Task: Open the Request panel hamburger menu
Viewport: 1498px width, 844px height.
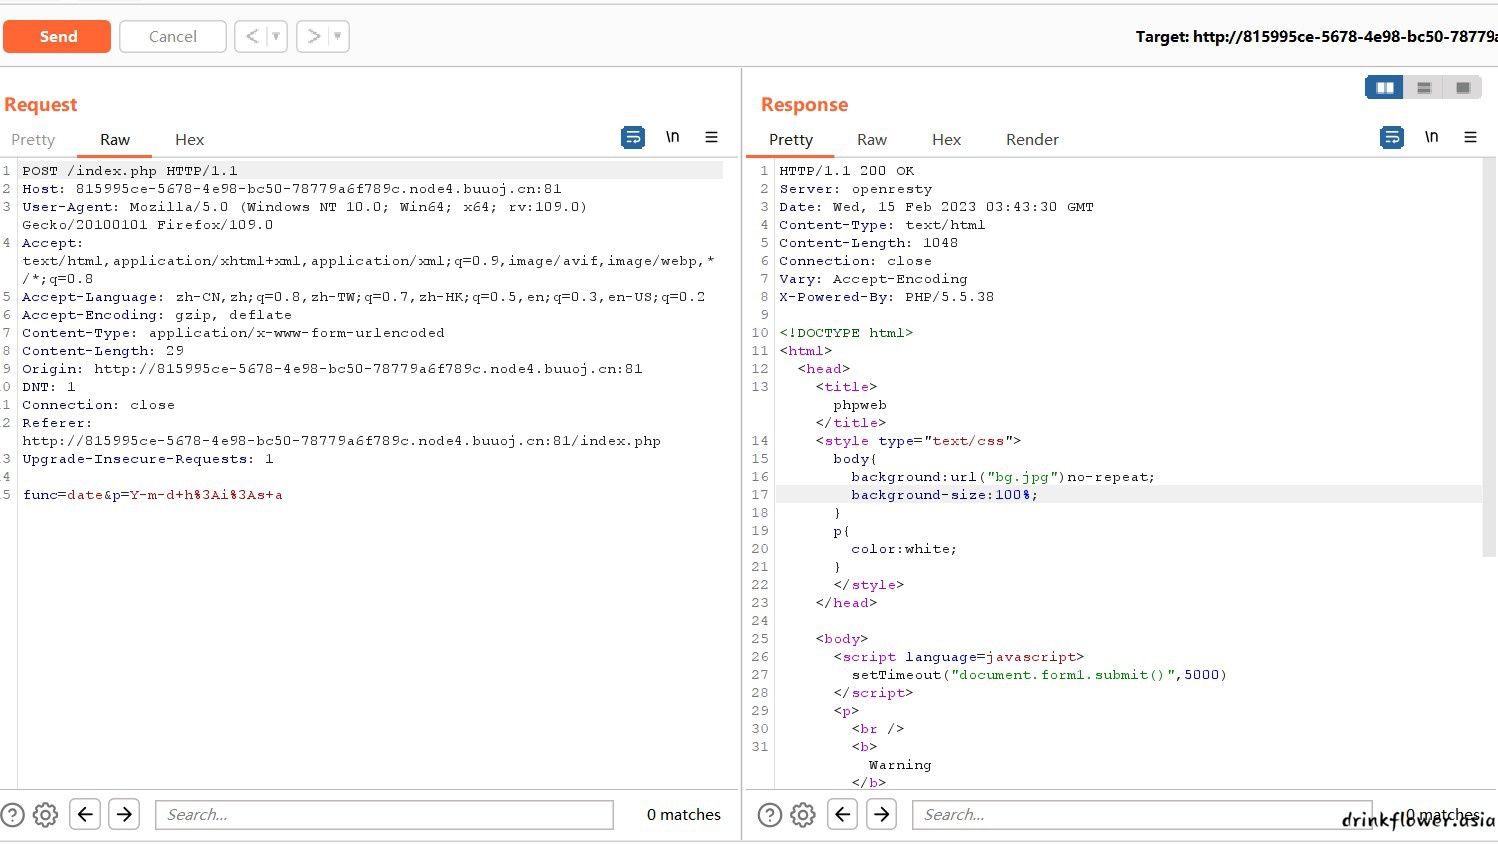Action: (711, 137)
